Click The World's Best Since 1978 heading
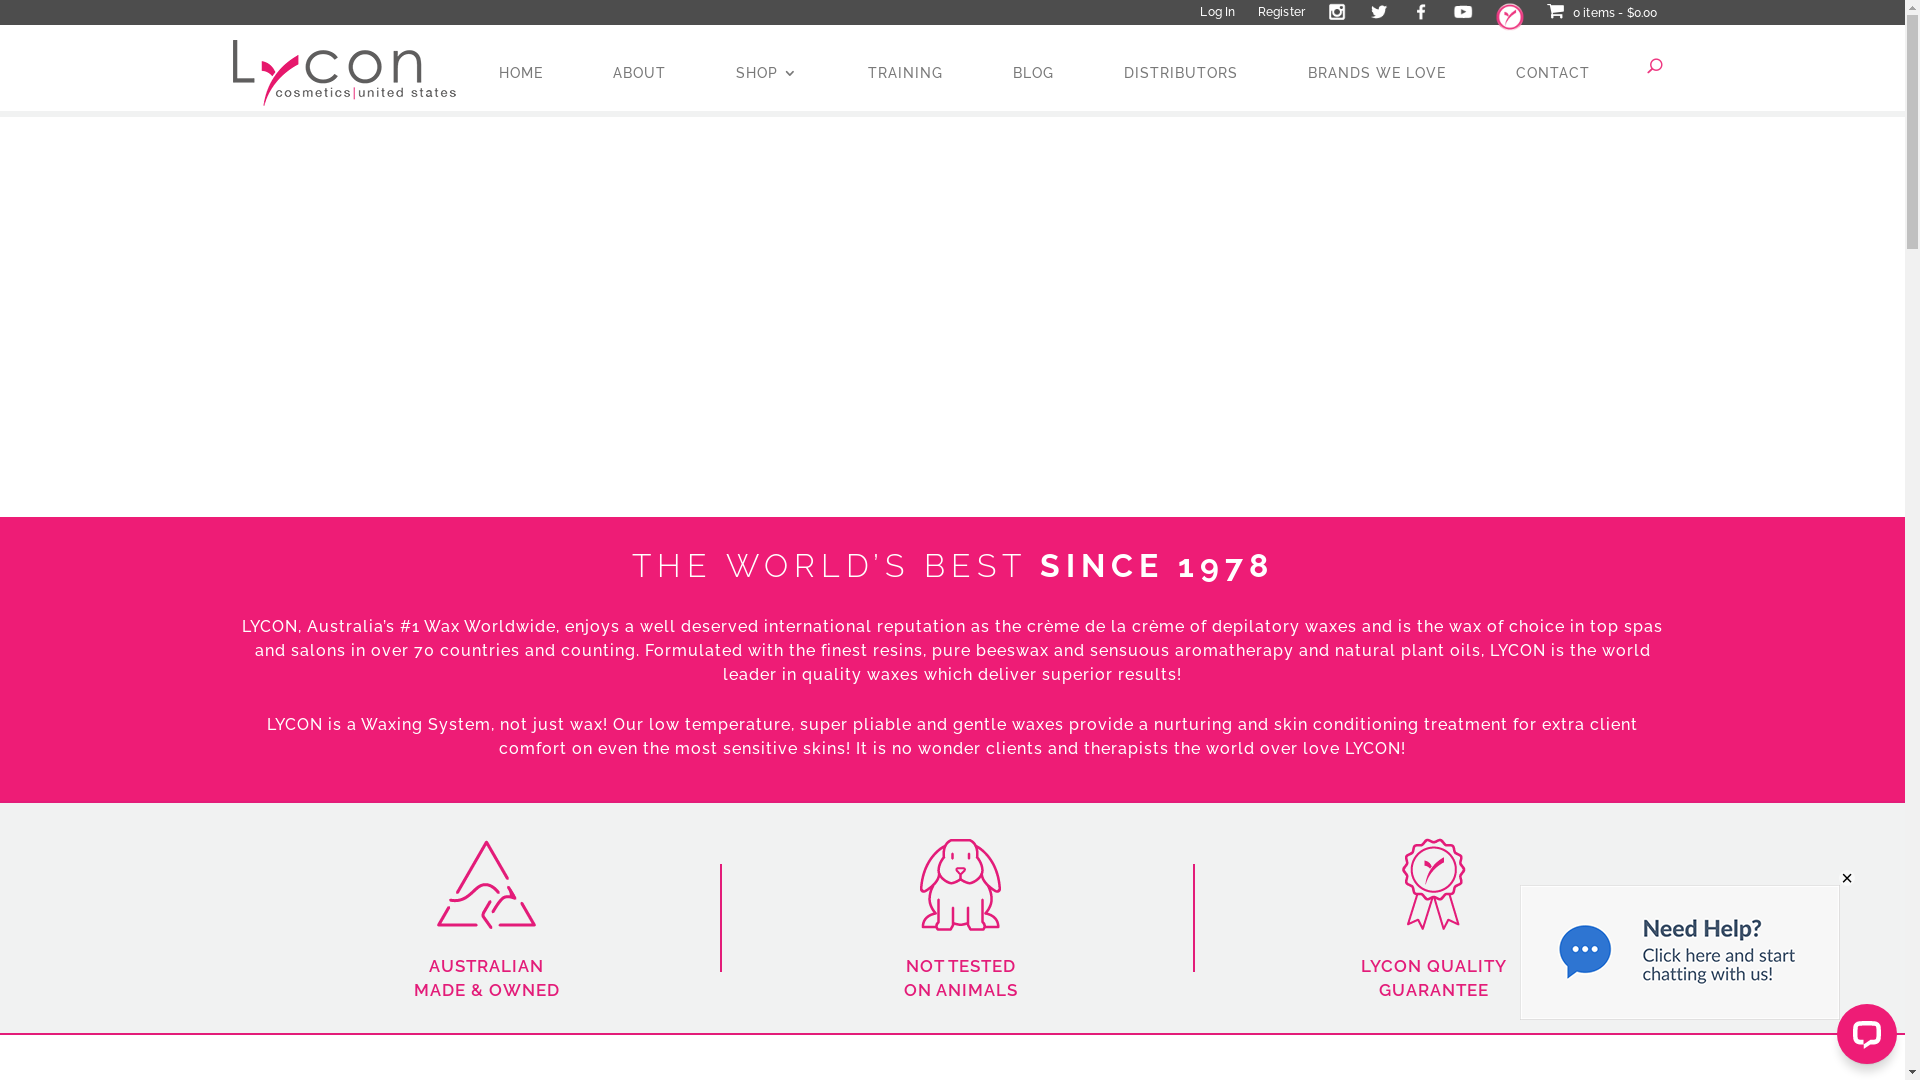Viewport: 1920px width, 1080px height. pos(952,566)
